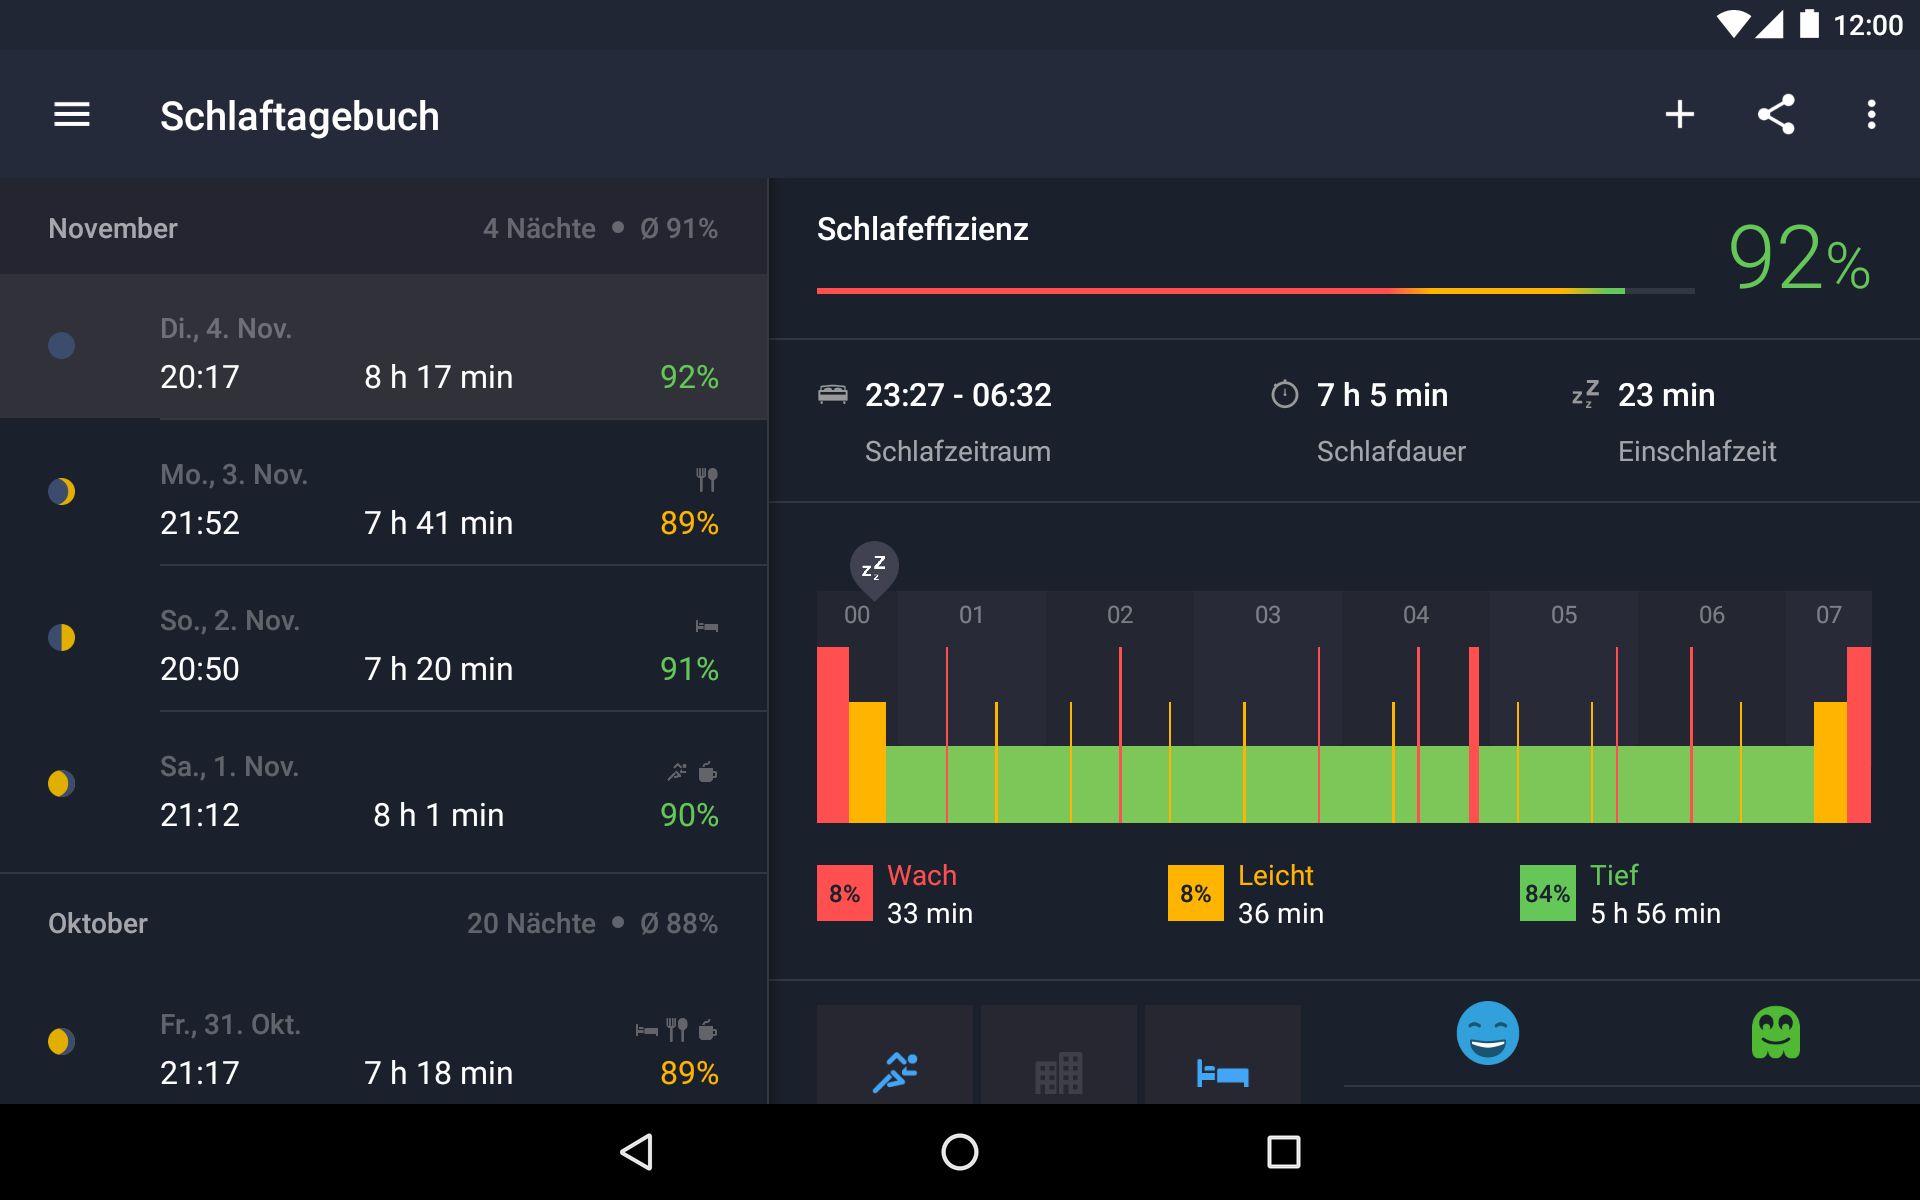This screenshot has height=1200, width=1920.
Task: Tap the coffee cup tag on 1. Nov.
Action: tap(708, 772)
